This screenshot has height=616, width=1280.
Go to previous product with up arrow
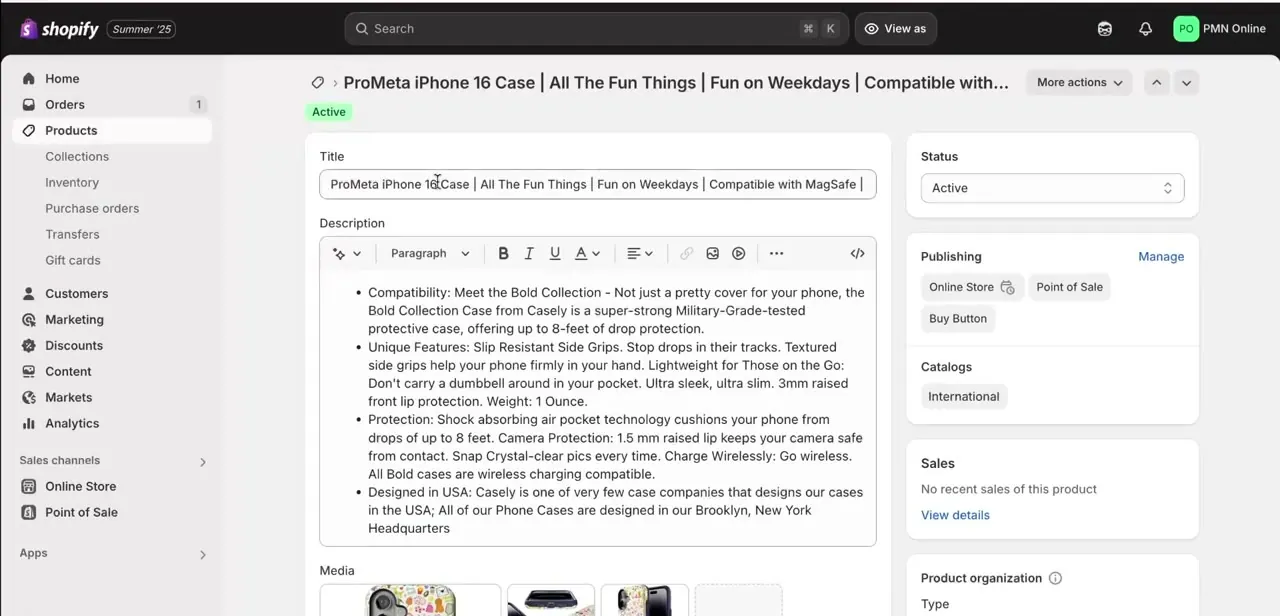click(1157, 83)
